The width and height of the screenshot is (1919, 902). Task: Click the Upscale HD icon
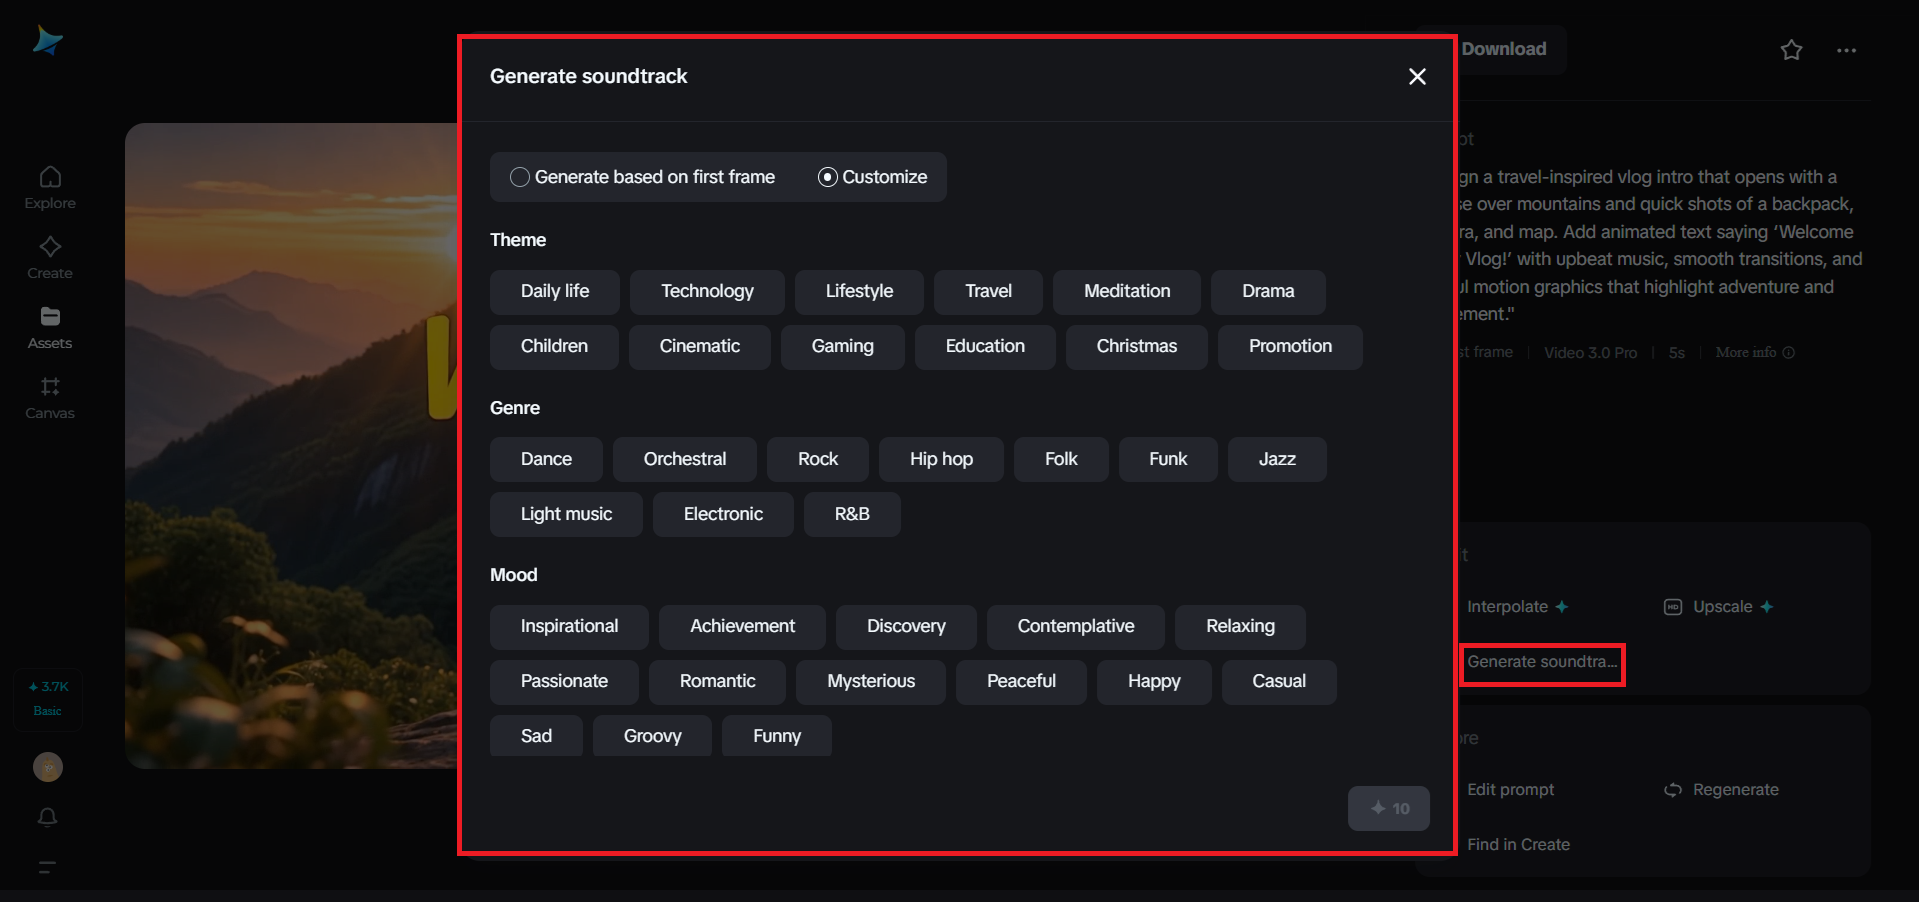(x=1673, y=607)
